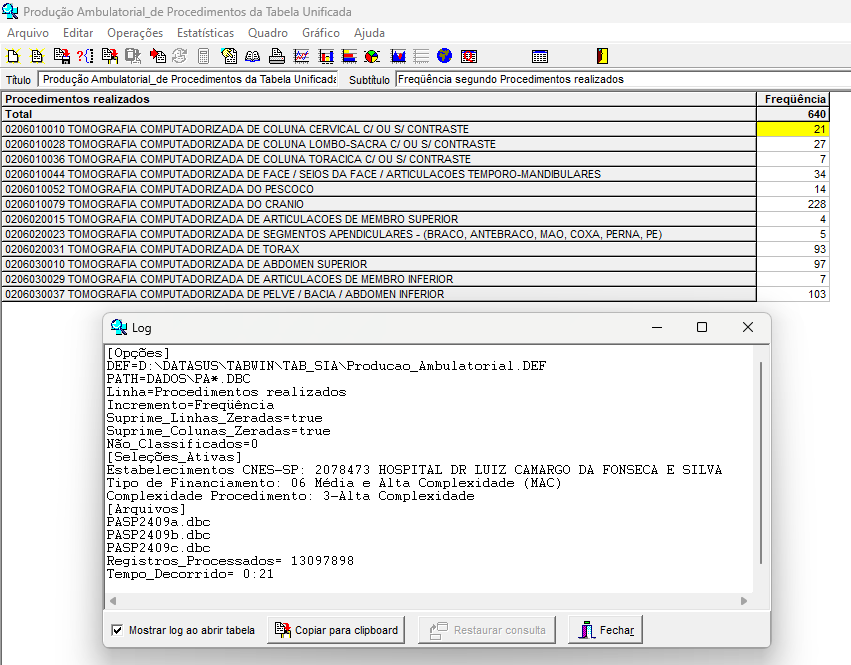The image size is (851, 665).
Task: Select row TOMOGRAFIA DE COLUNA LOMBO-SACRA
Action: coord(379,144)
